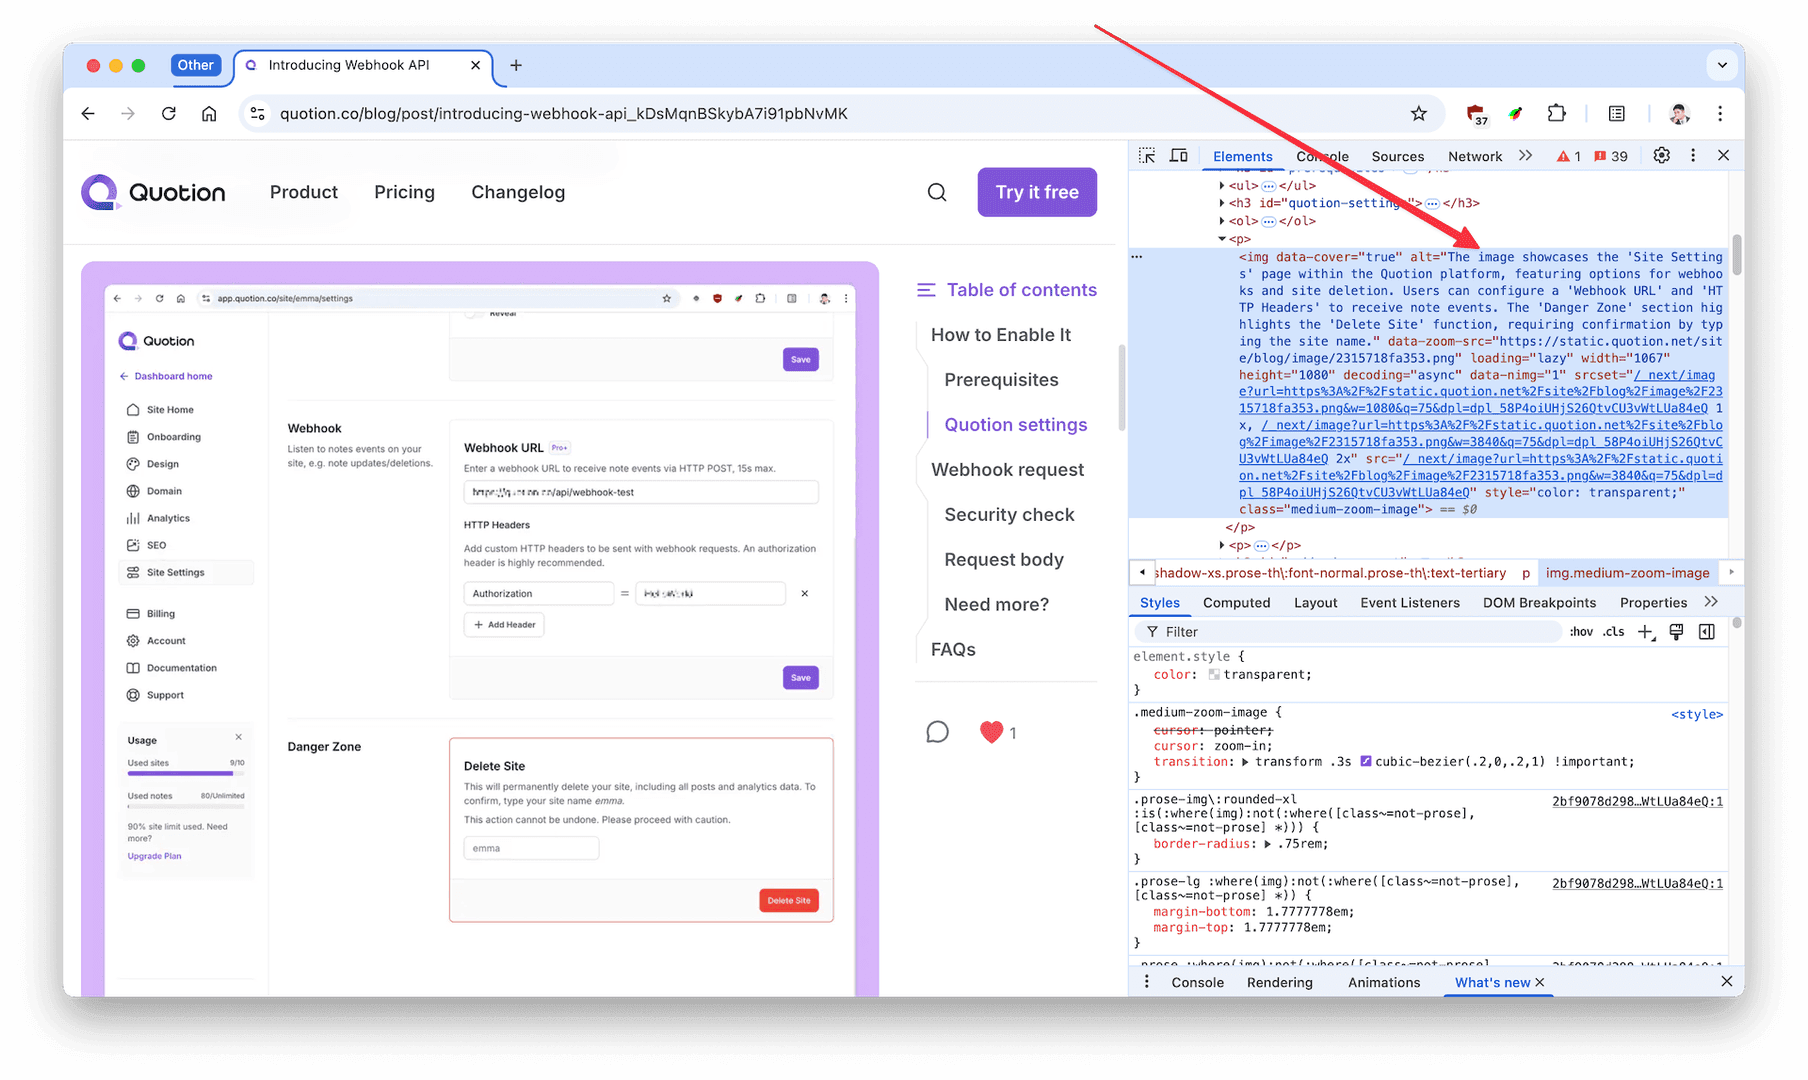Expand the ul element node

(1222, 186)
